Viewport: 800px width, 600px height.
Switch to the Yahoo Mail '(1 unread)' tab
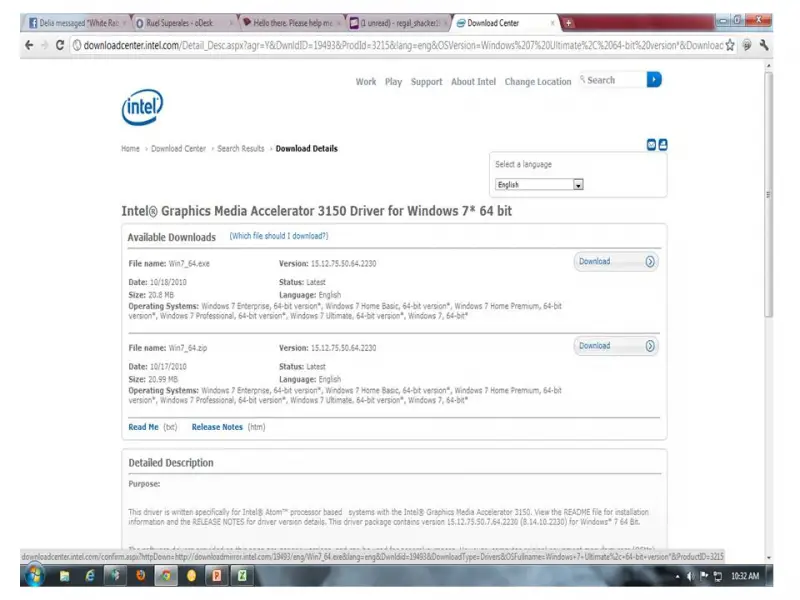tap(397, 23)
